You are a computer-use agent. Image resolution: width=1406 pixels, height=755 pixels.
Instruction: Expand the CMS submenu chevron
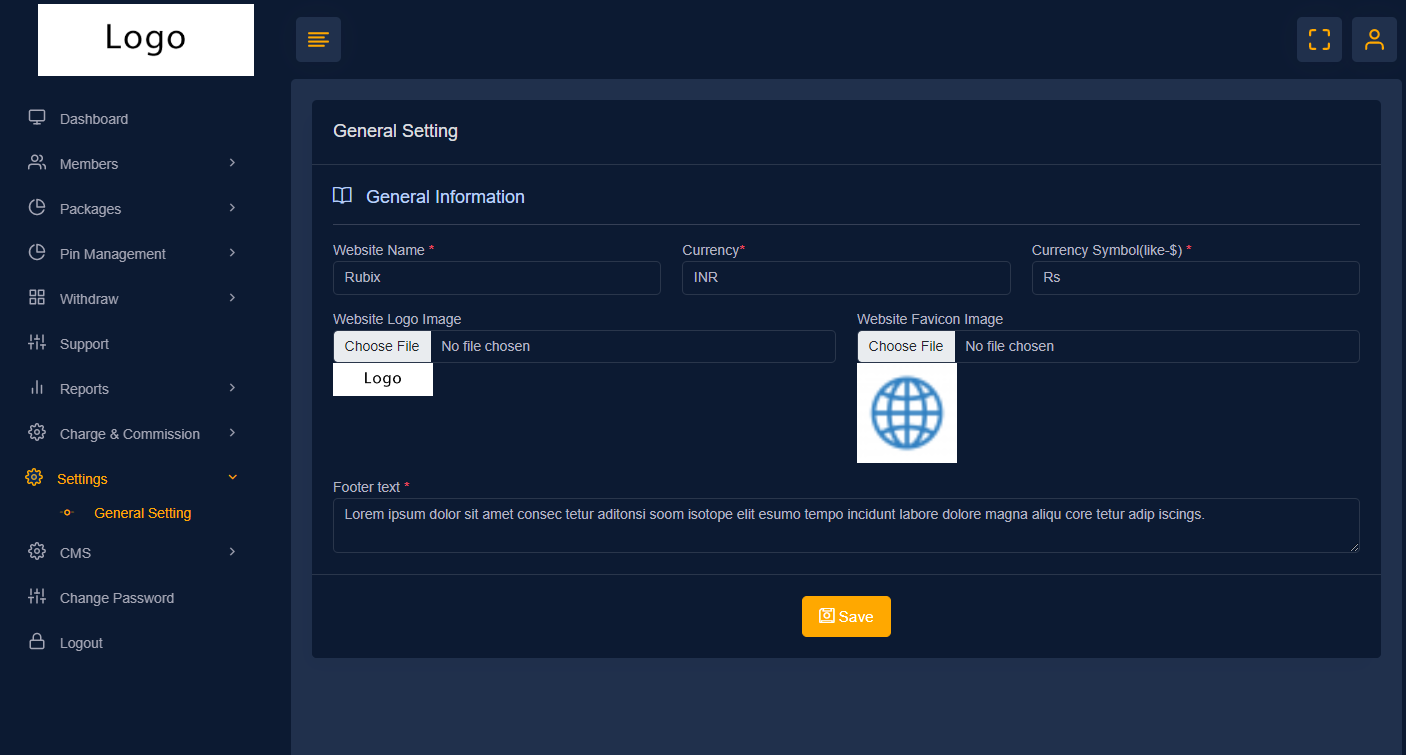point(232,551)
